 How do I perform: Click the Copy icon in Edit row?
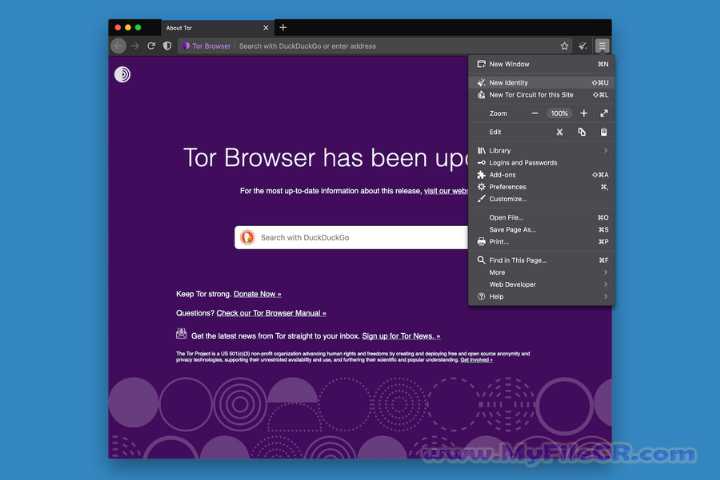point(582,132)
